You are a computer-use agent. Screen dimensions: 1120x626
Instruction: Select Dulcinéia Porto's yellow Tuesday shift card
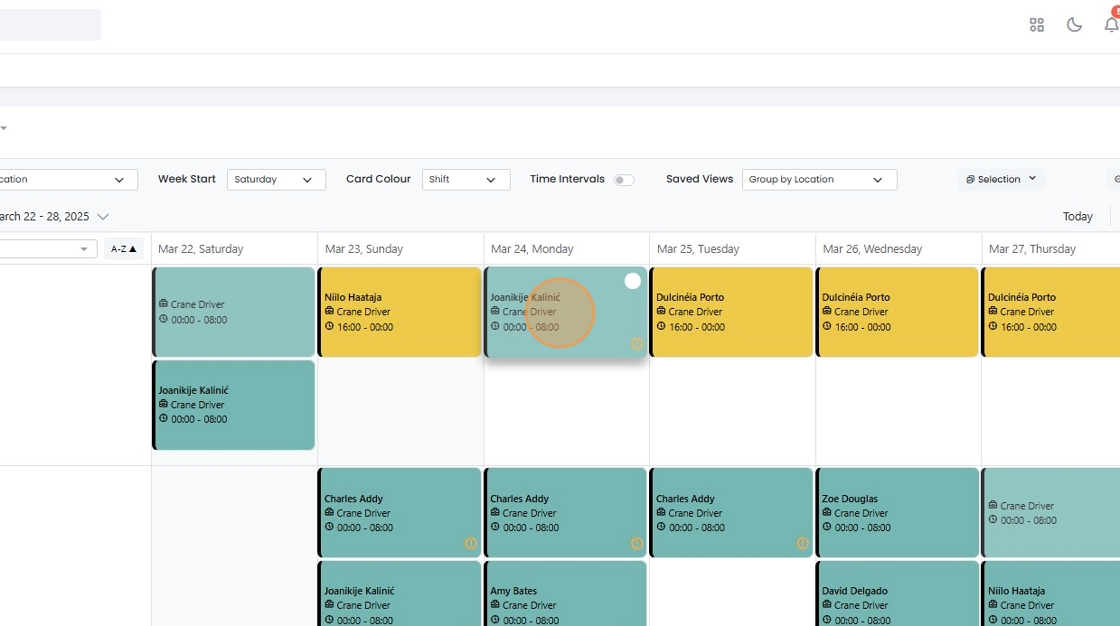pyautogui.click(x=731, y=311)
